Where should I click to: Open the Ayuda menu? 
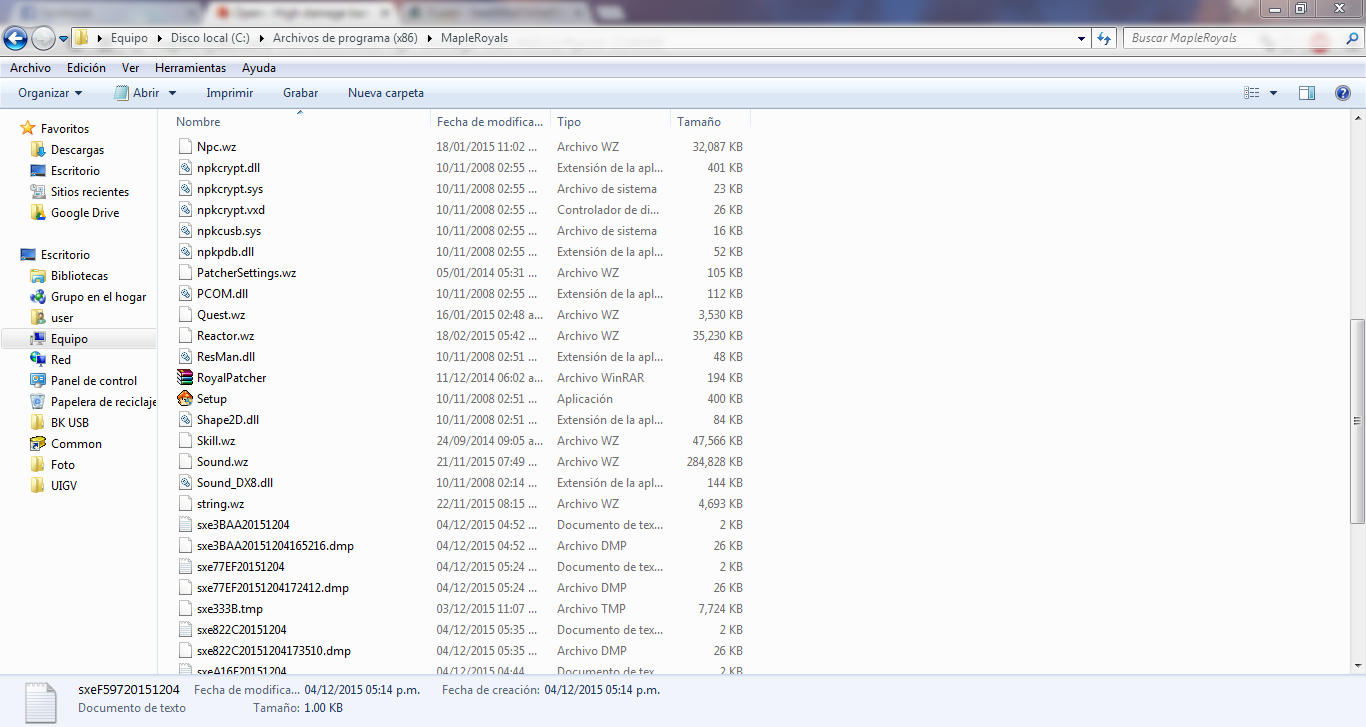coord(258,68)
